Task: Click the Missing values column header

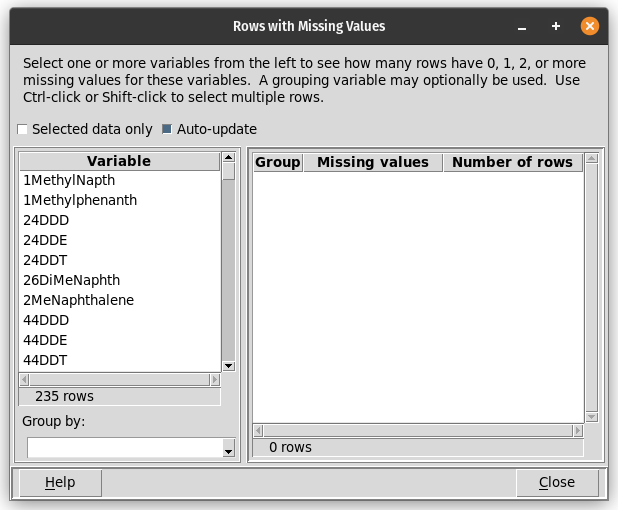Action: click(373, 162)
